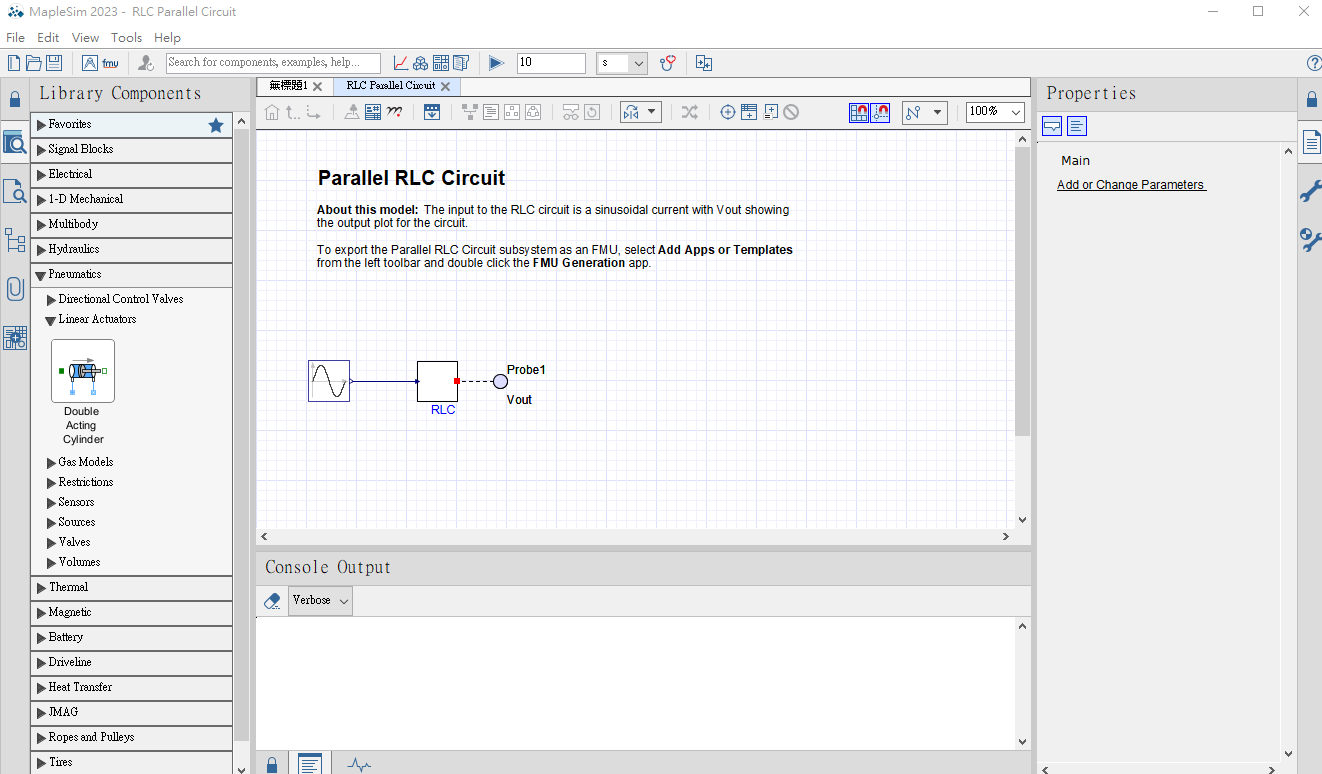The image size is (1322, 774).
Task: Collapse the Pneumatics library group
Action: coord(41,275)
